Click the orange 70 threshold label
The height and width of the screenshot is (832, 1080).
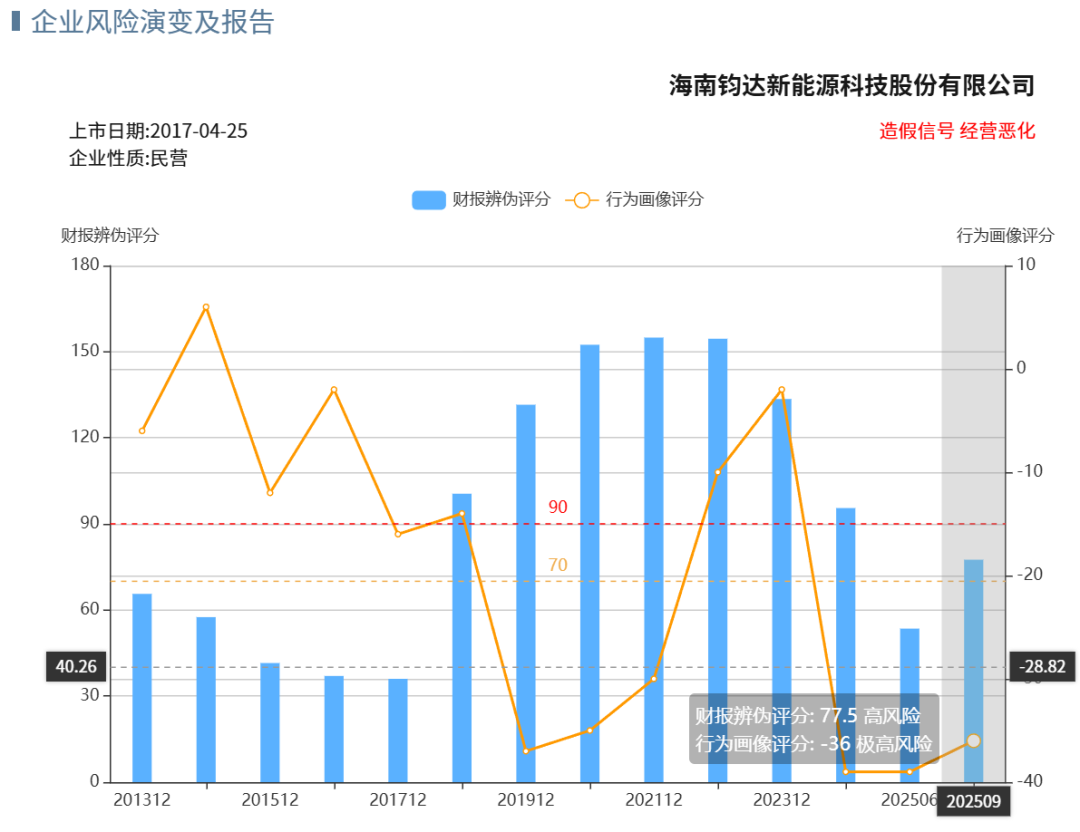pos(558,565)
